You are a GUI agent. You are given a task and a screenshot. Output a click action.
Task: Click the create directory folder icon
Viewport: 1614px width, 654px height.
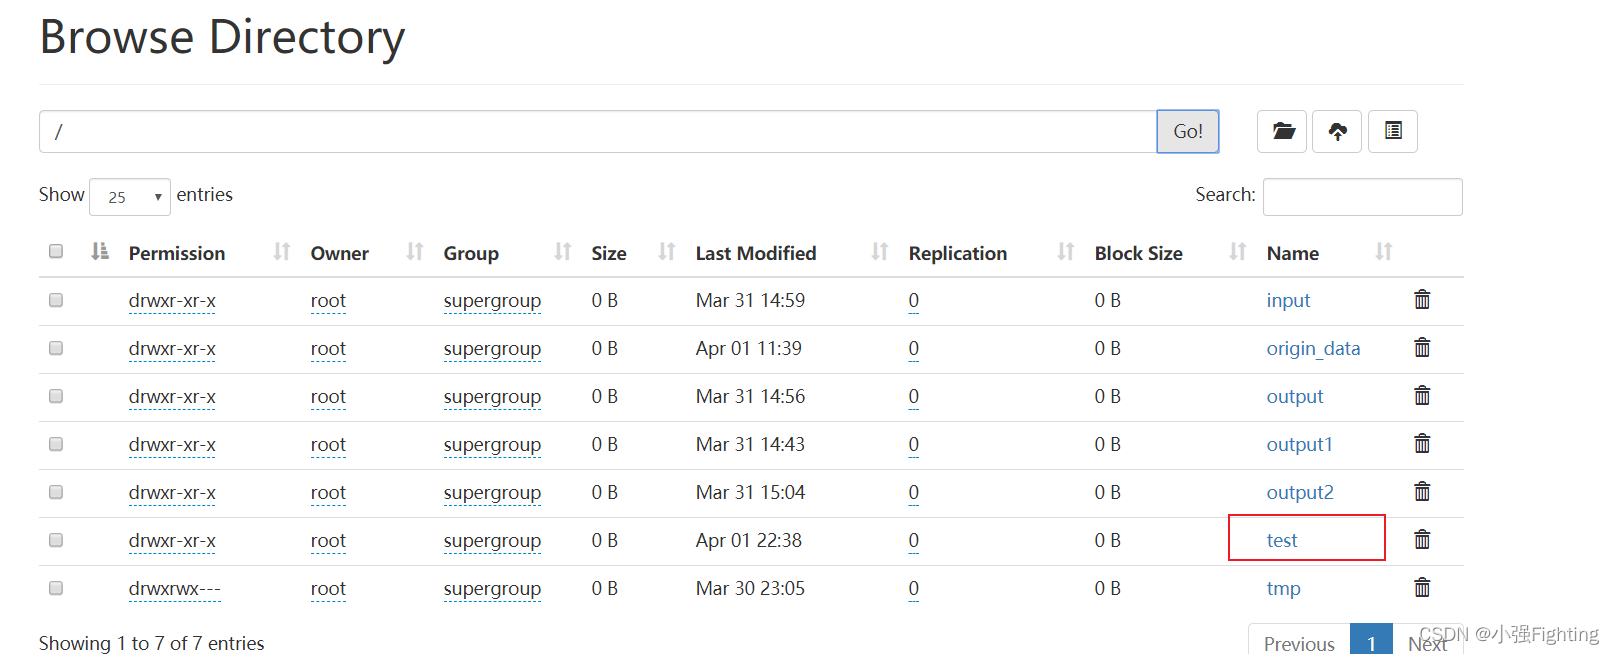(1283, 131)
